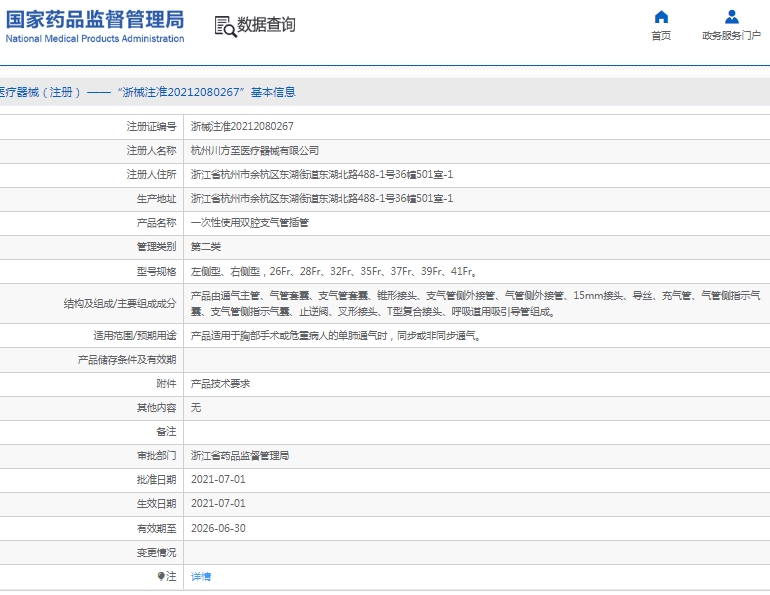Click the 基本信息 page heading

[273, 92]
